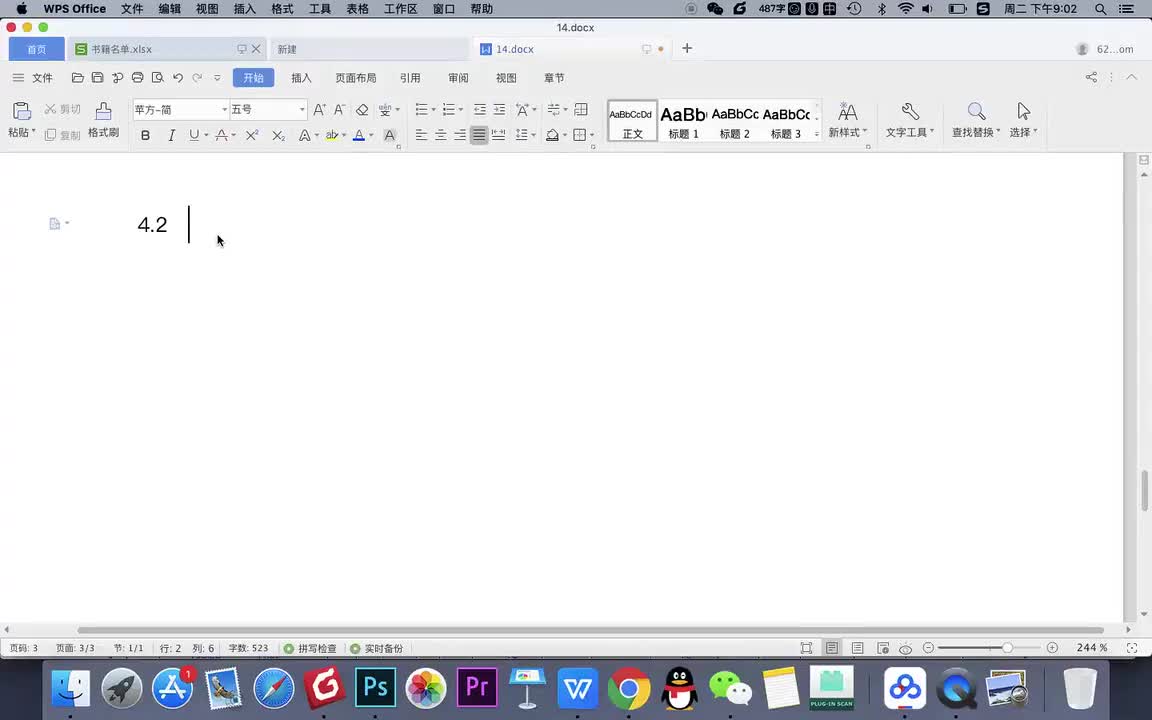1152x720 pixels.
Task: Click the share icon at top right
Action: click(1091, 77)
